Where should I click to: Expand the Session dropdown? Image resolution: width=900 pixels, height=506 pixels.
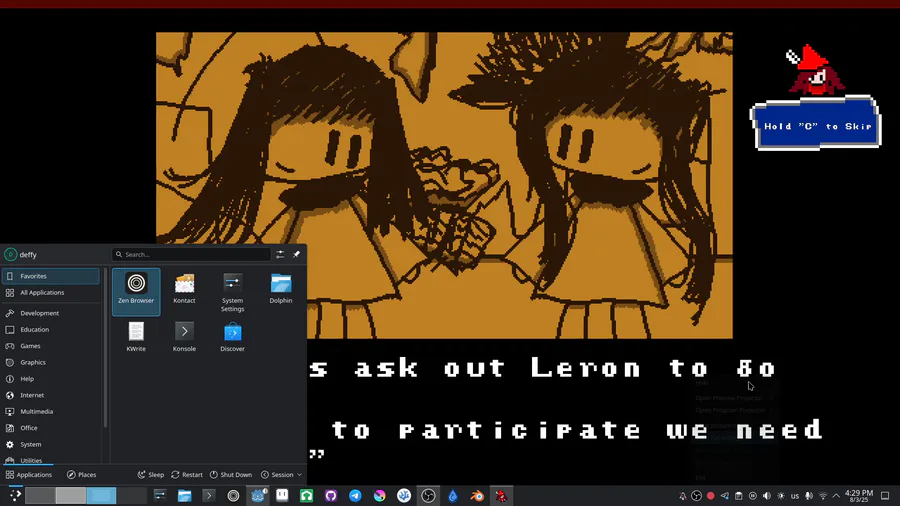pyautogui.click(x=281, y=474)
